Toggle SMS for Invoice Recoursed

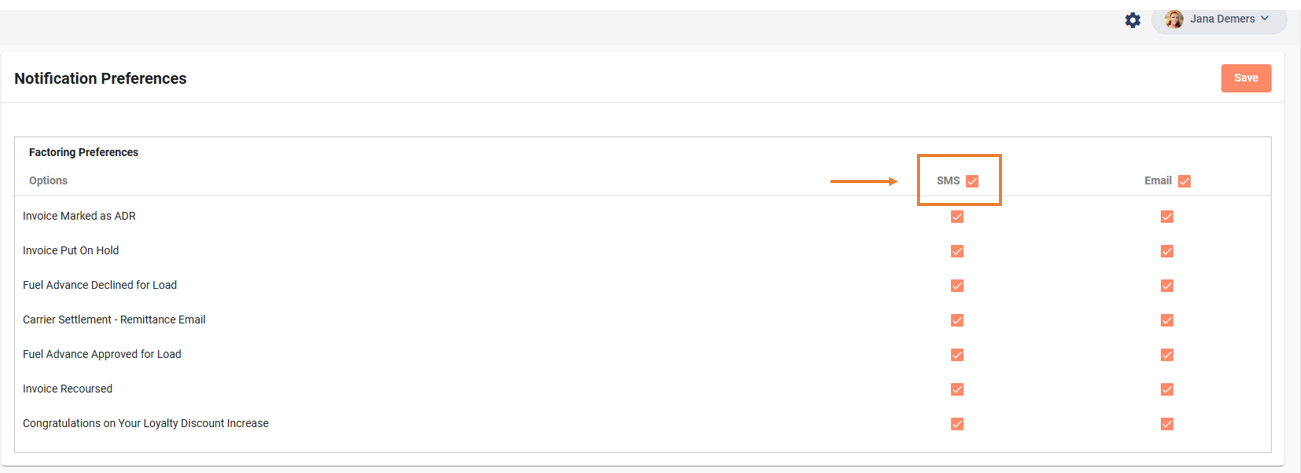click(957, 389)
